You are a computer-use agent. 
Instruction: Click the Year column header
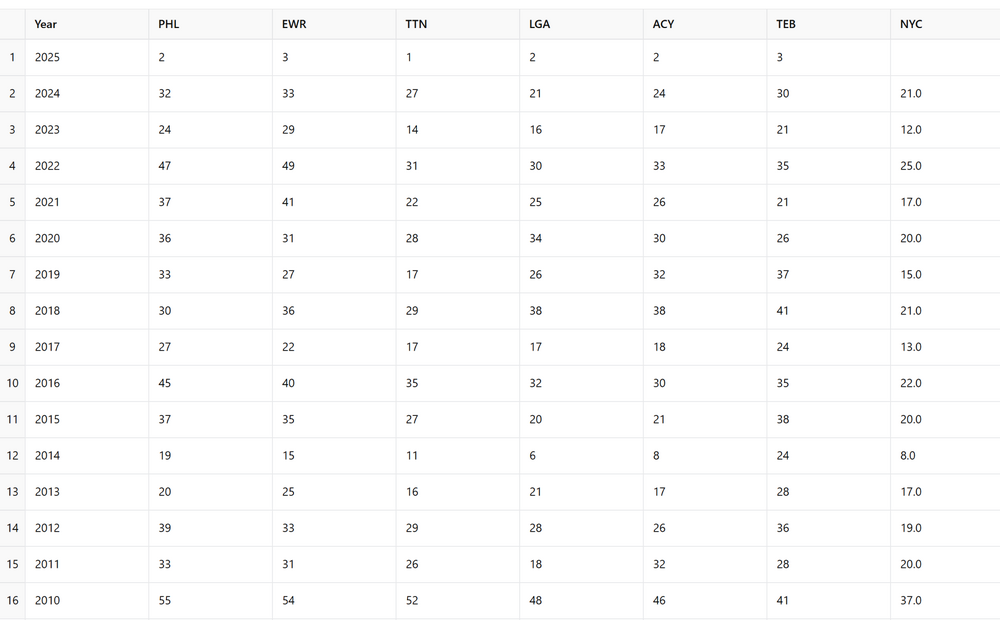pos(87,24)
